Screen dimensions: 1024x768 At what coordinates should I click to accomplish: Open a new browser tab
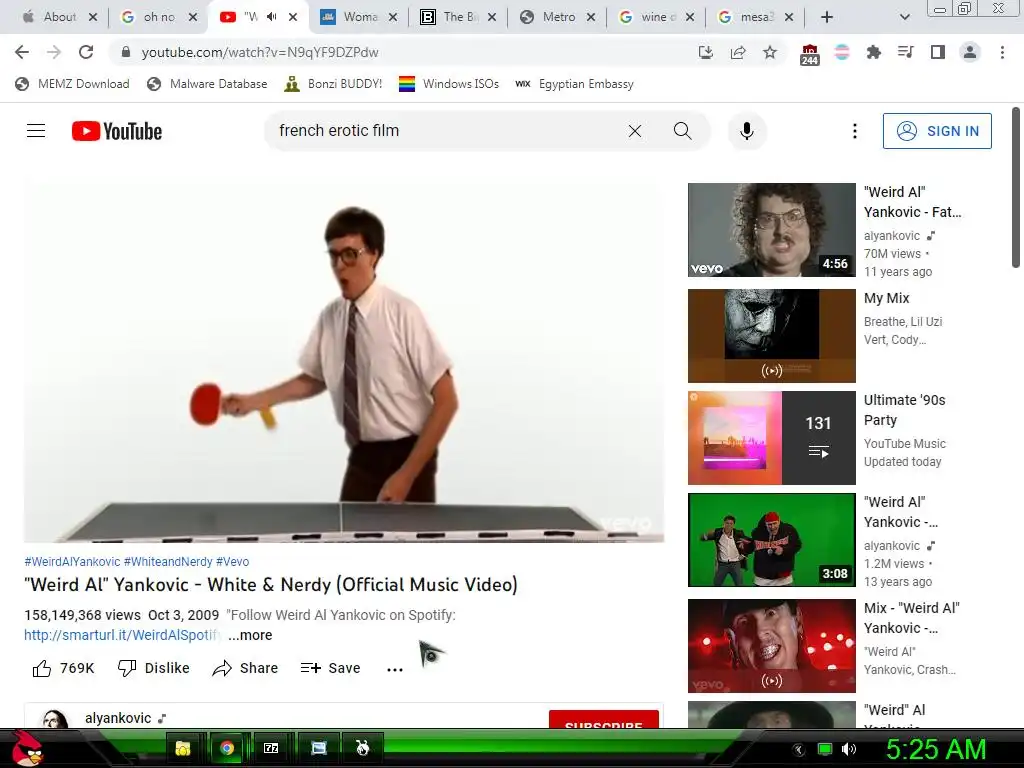pos(827,17)
